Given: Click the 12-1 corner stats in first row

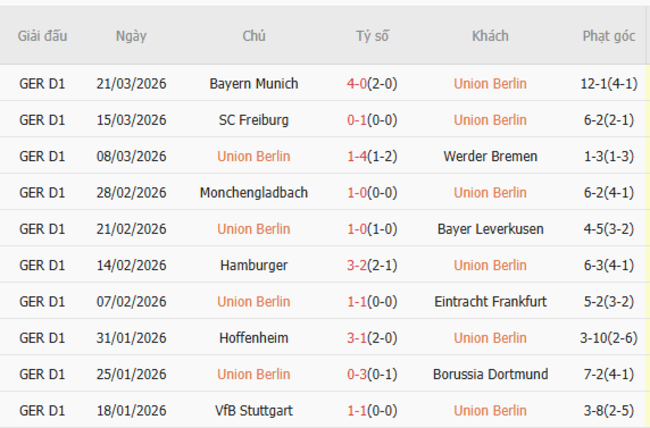Looking at the screenshot, I should coord(596,84).
